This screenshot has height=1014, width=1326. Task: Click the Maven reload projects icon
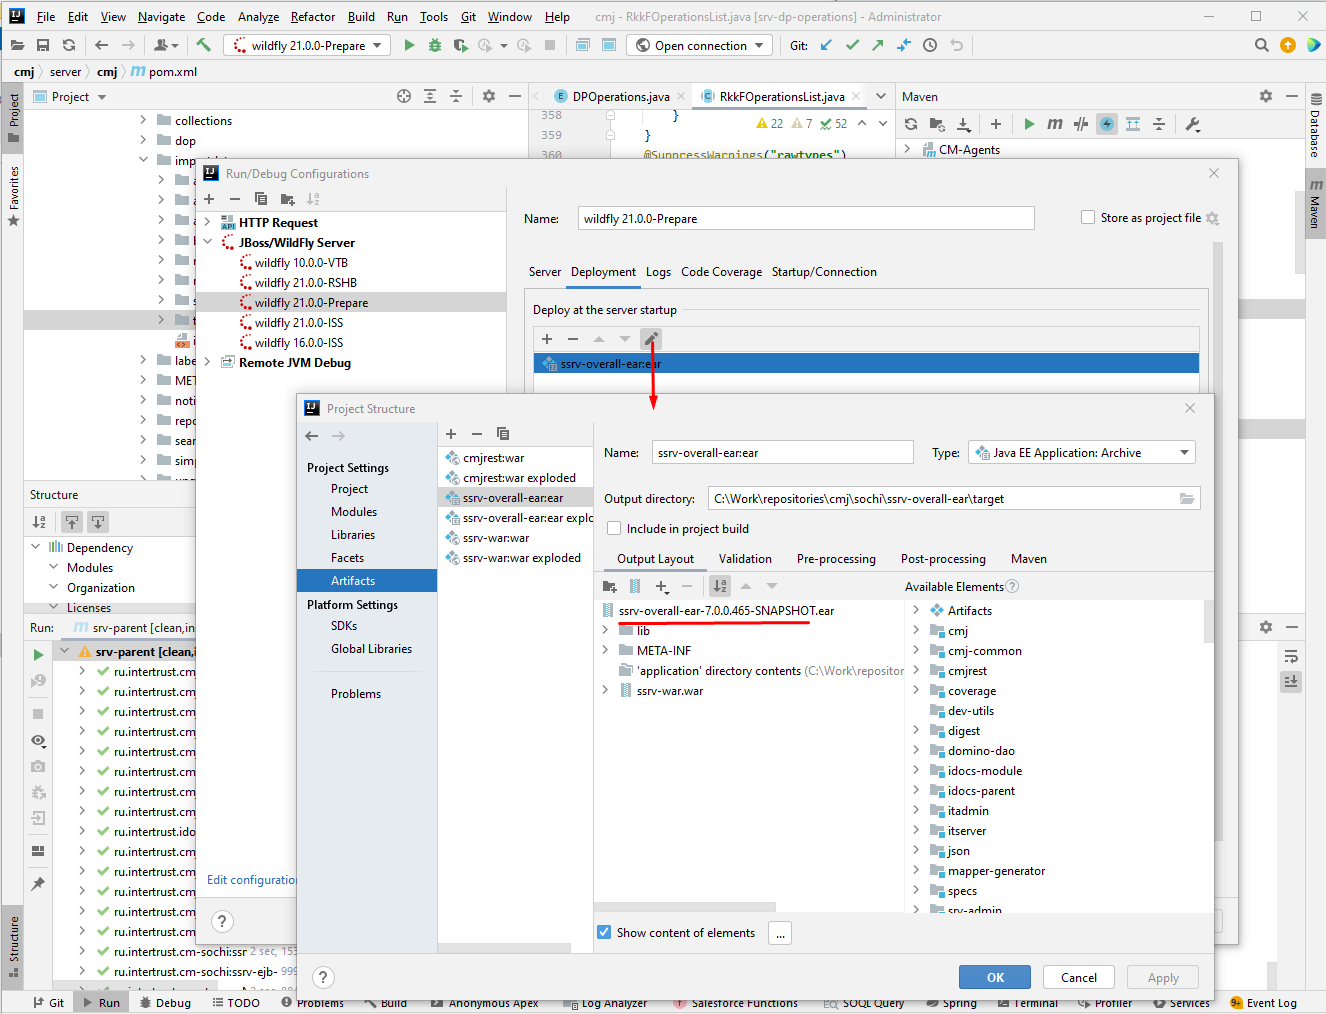[x=911, y=124]
